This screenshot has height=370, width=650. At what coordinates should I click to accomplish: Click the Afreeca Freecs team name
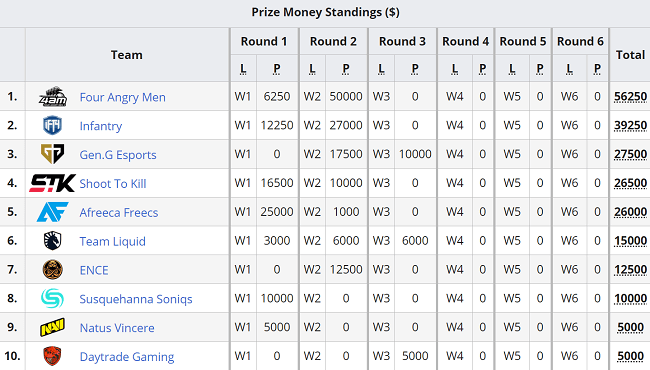(119, 212)
